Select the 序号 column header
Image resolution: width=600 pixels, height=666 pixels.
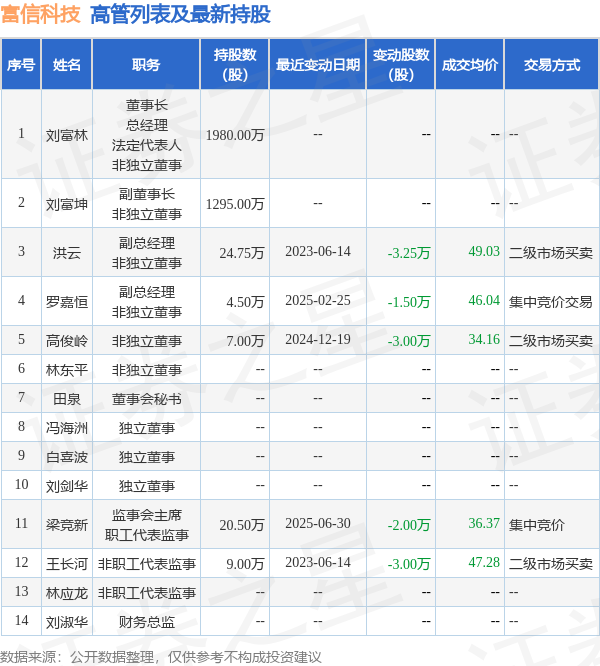21,65
